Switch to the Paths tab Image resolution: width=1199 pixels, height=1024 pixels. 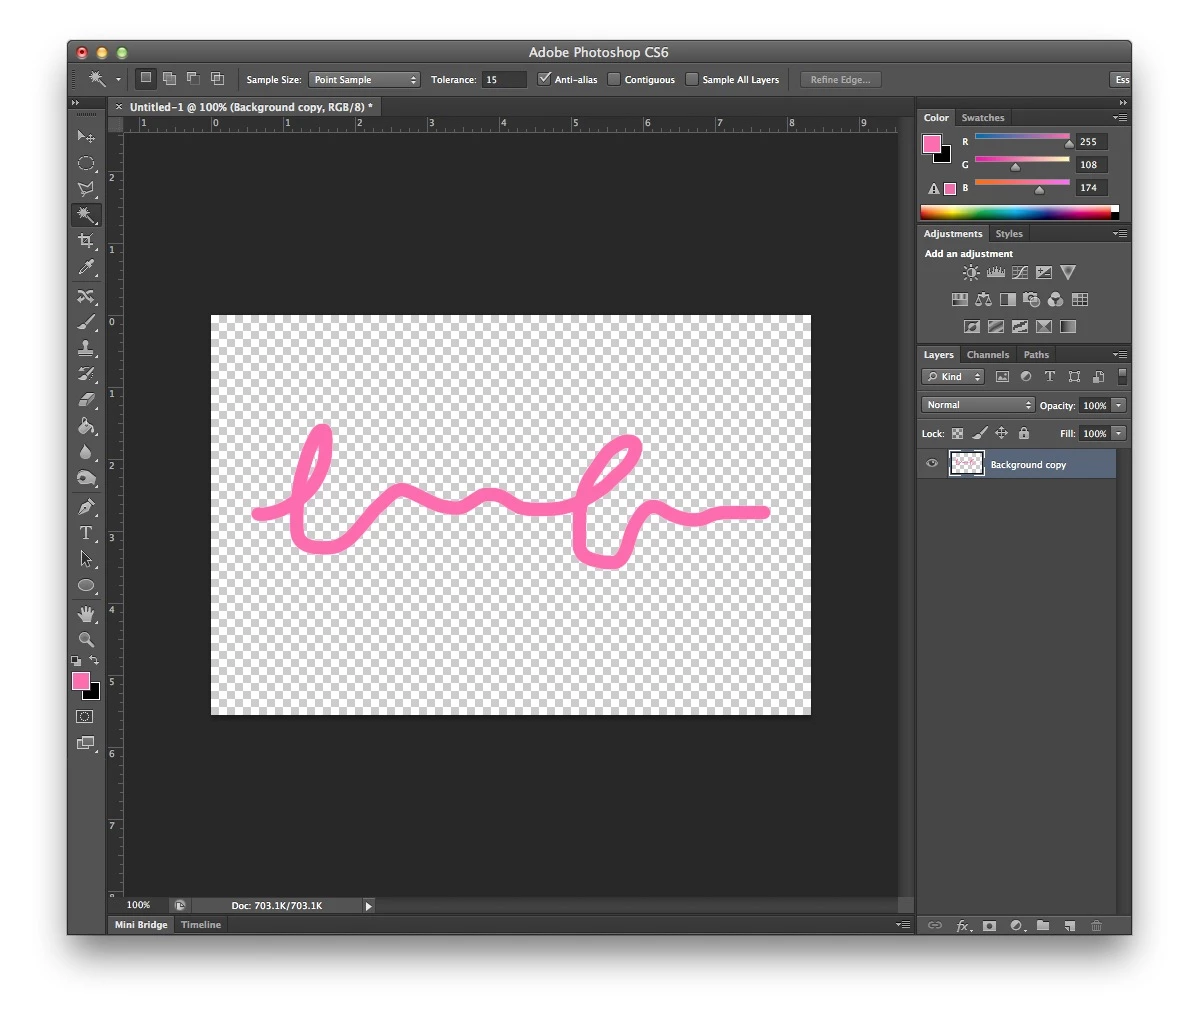pyautogui.click(x=1036, y=355)
